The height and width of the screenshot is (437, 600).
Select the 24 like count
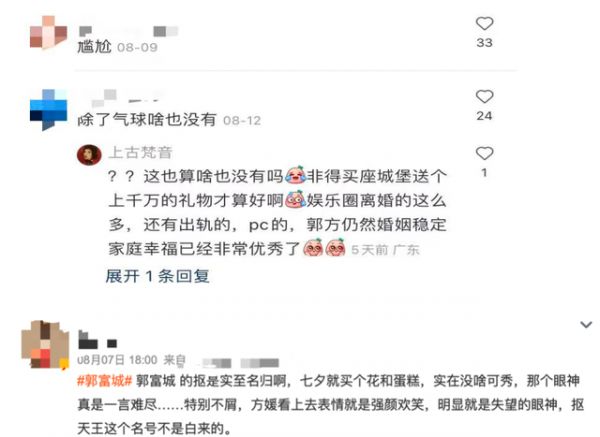click(484, 116)
